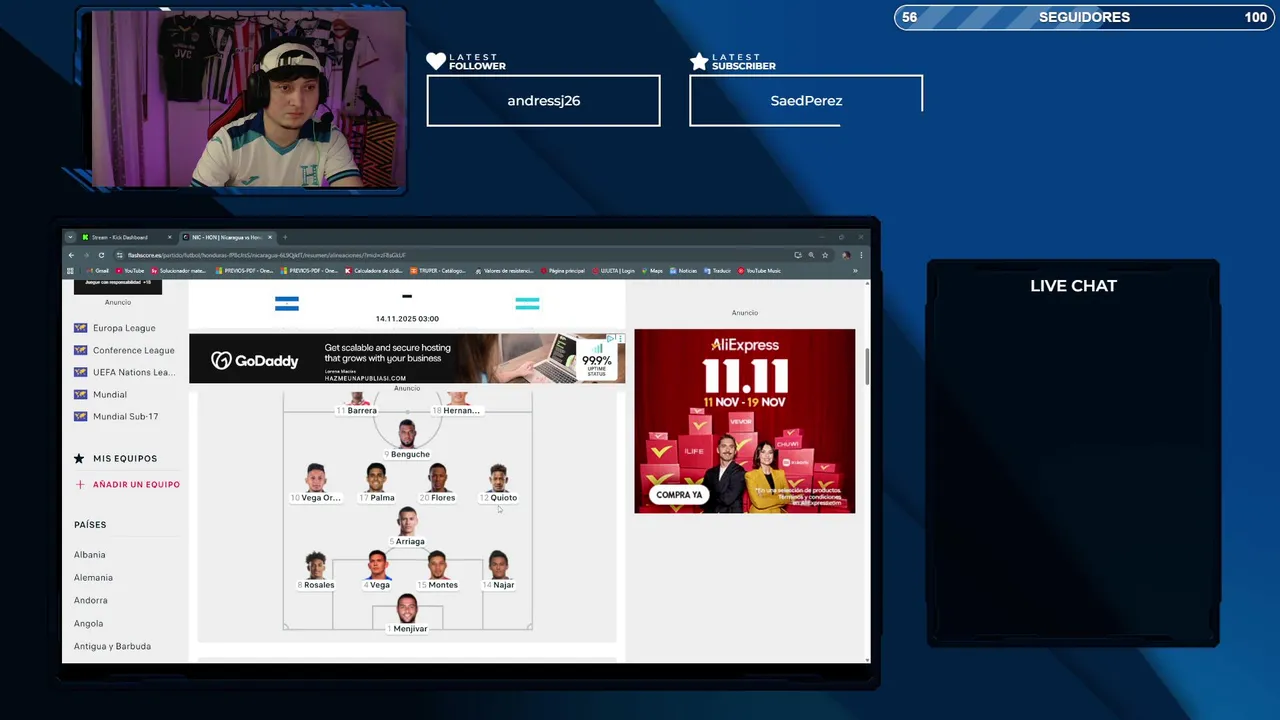
Task: Click the Honduras flag in match header
Action: pyautogui.click(x=527, y=303)
